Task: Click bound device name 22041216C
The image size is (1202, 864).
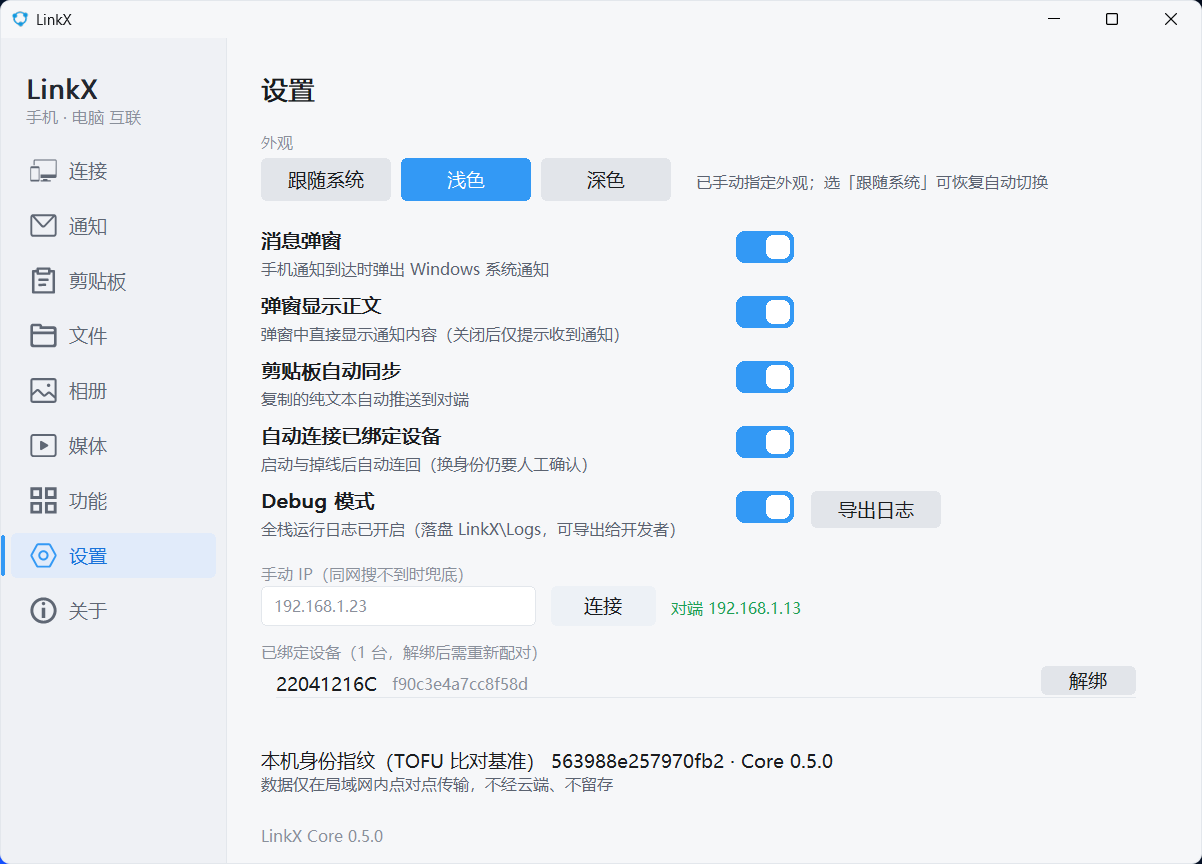Action: coord(327,684)
